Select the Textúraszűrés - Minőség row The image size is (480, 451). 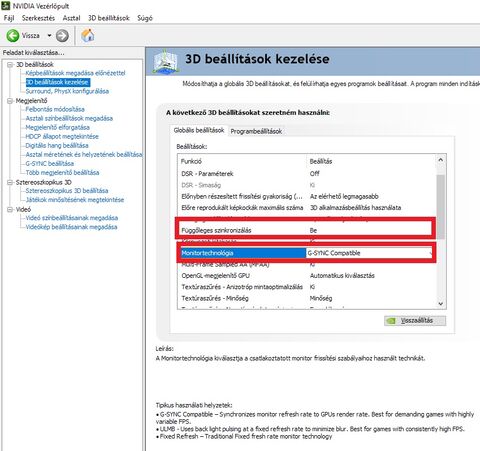click(x=307, y=298)
